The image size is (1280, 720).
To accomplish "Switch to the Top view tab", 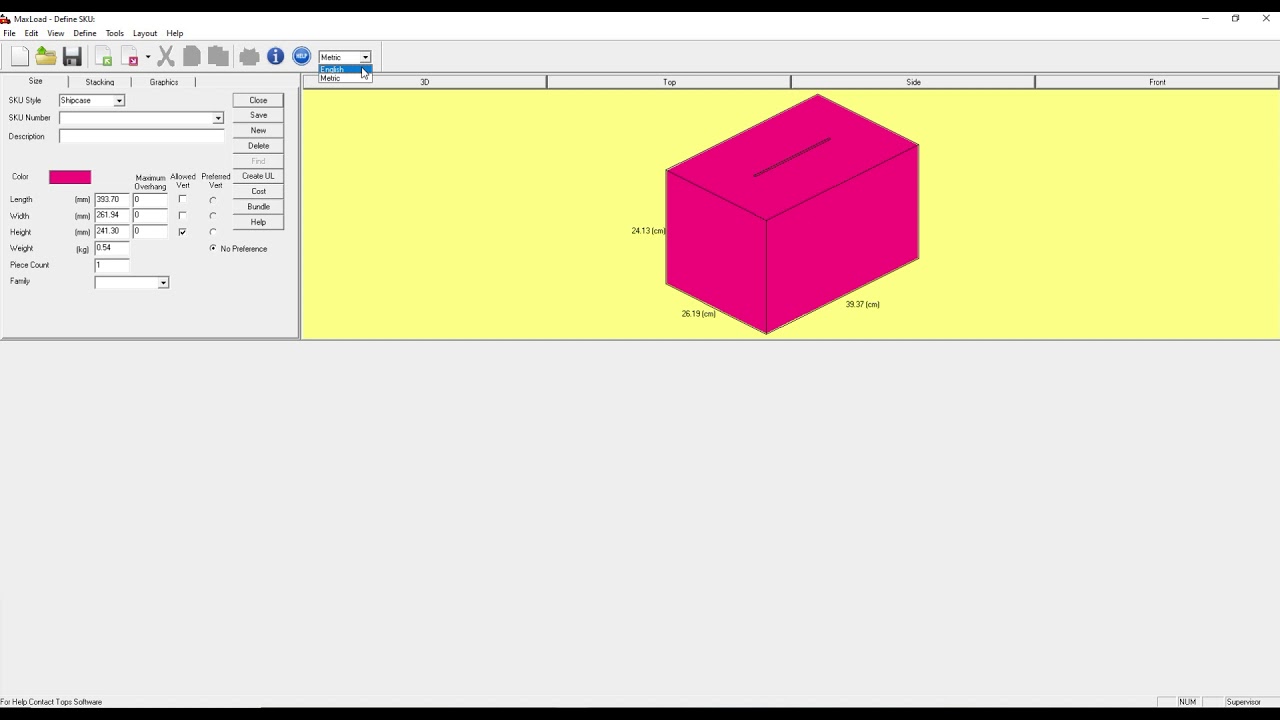I will click(x=669, y=82).
